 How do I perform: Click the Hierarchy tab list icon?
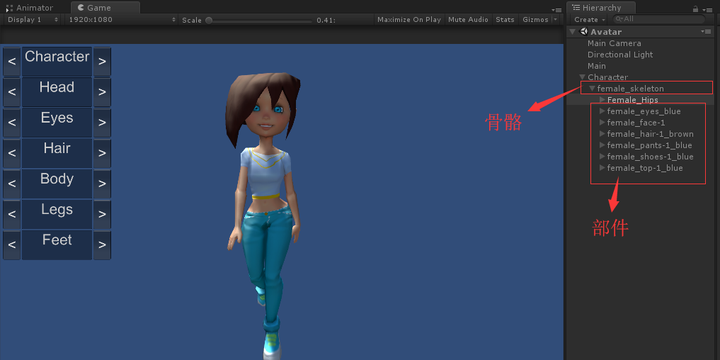click(576, 7)
